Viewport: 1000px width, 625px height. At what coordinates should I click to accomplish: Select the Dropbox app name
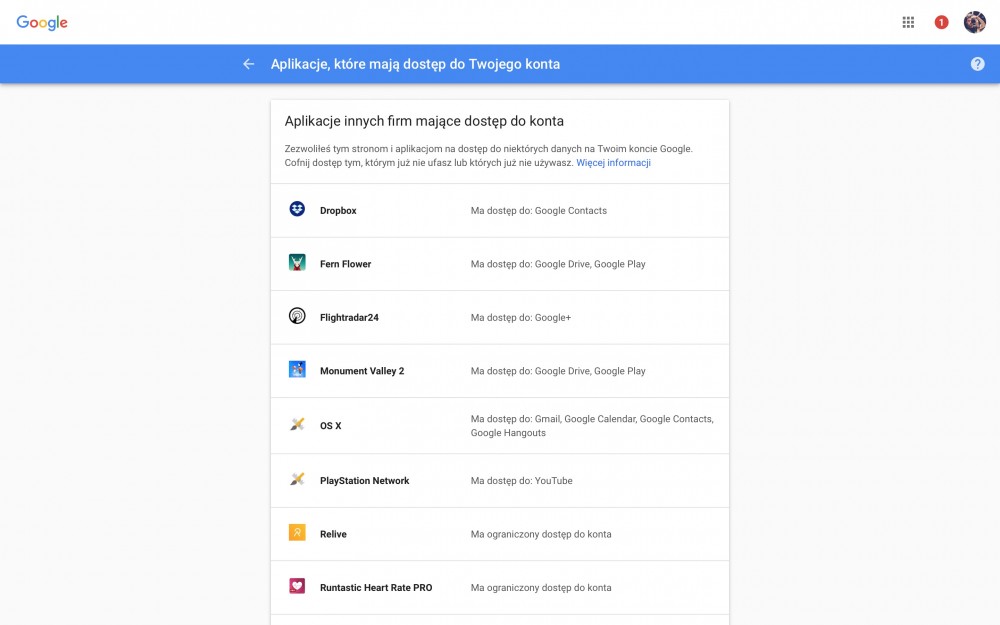point(338,210)
